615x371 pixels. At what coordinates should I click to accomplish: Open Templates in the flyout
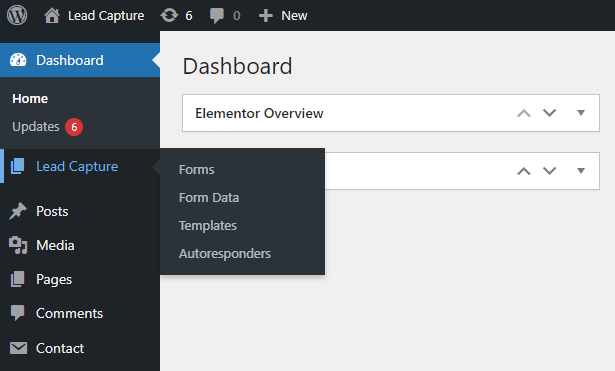[x=208, y=226]
